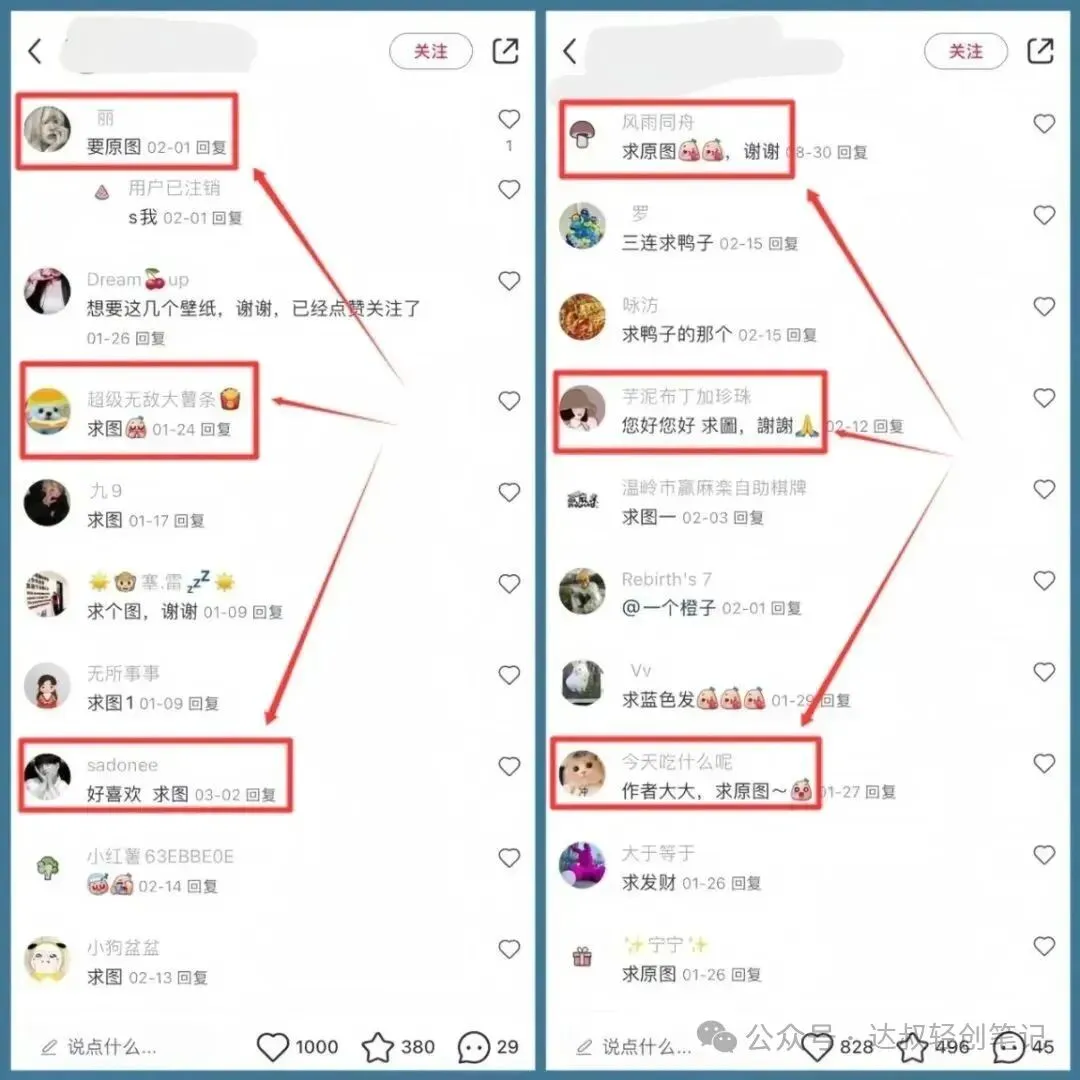Click the 关注 button in right screen
The image size is (1080, 1080).
click(966, 51)
